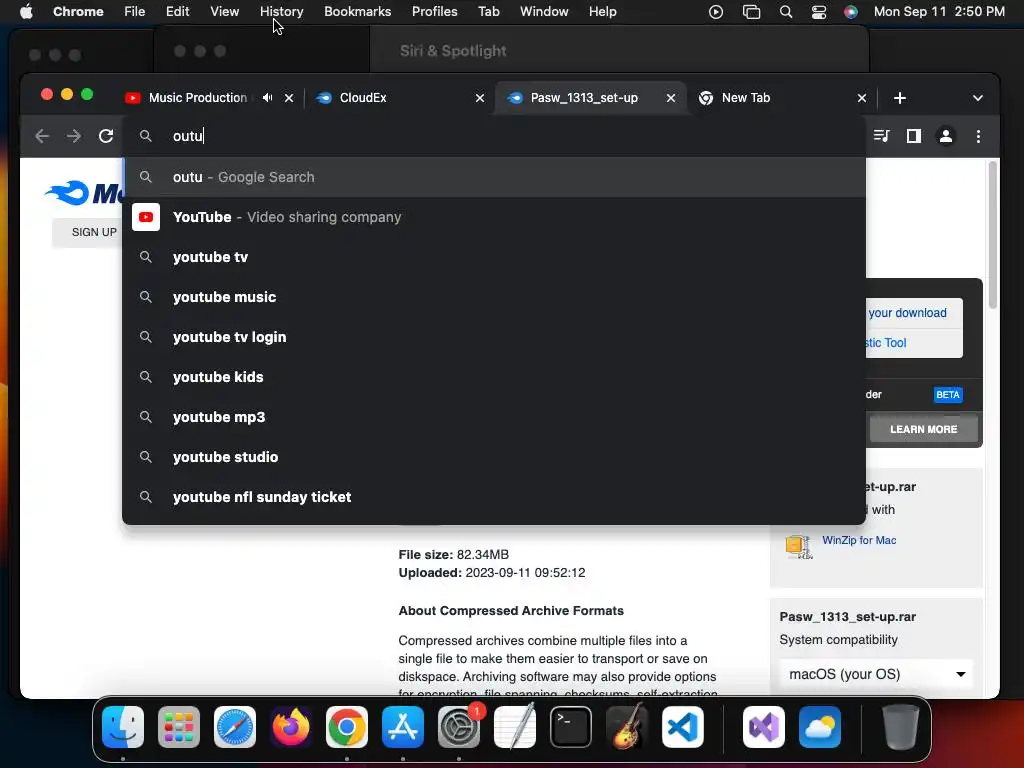The width and height of the screenshot is (1024, 768).
Task: Expand the tab search chevron
Action: [x=978, y=98]
